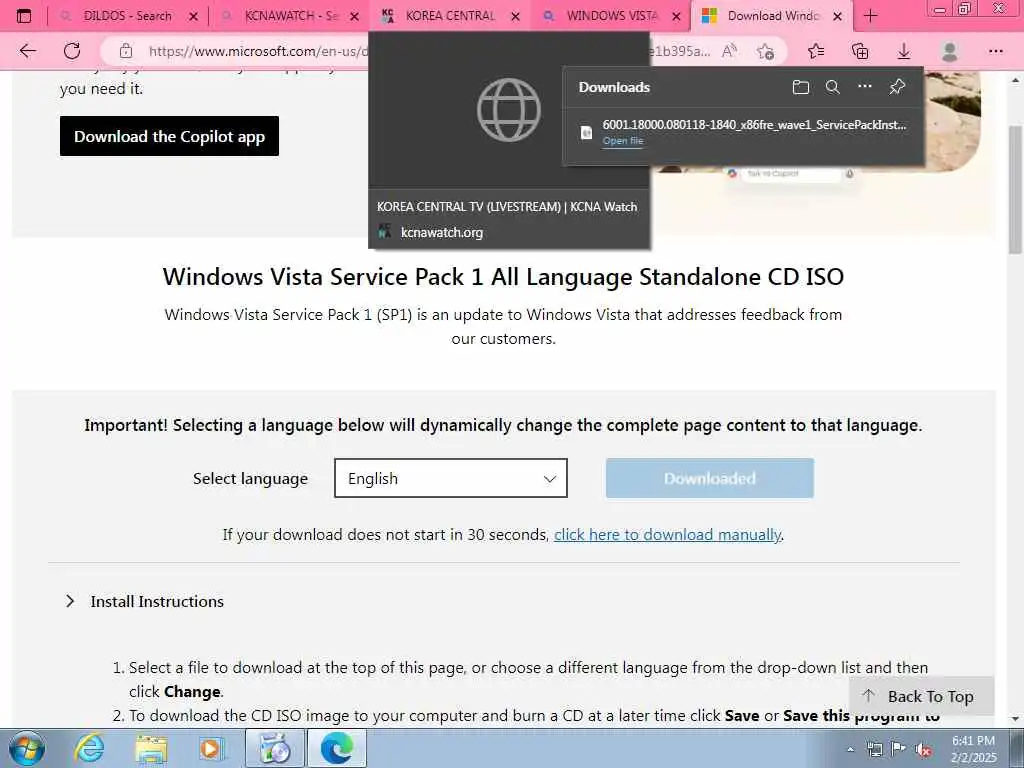Image resolution: width=1024 pixels, height=768 pixels.
Task: Close the Download Windows tab
Action: pyautogui.click(x=837, y=16)
